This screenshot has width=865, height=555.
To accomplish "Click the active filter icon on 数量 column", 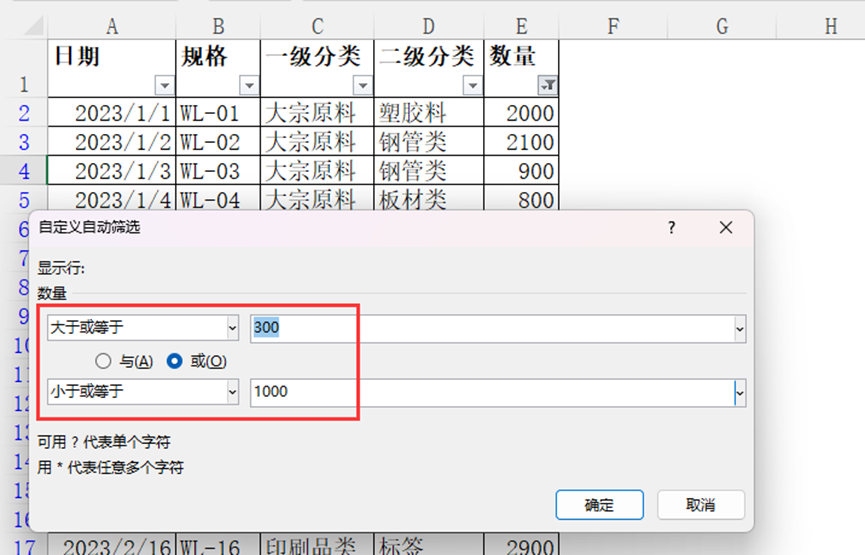I will pos(548,86).
